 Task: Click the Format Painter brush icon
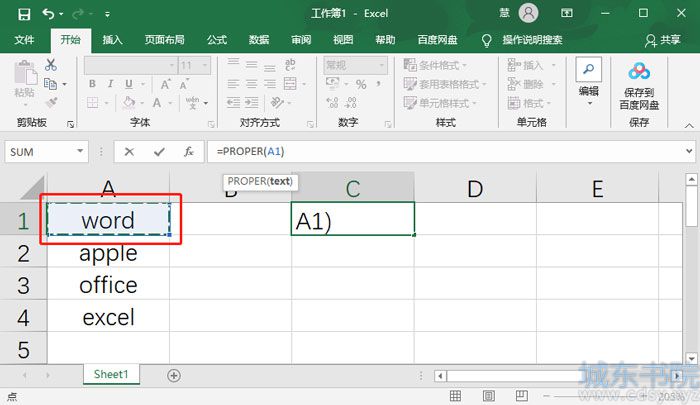coord(51,103)
